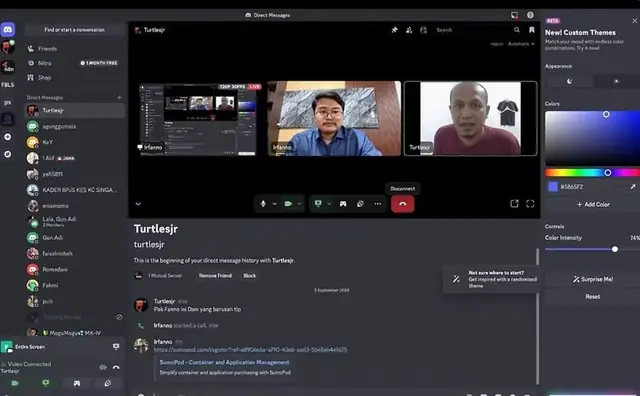Click the Surprise Me! button
Viewport: 640px width, 396px height.
593,279
